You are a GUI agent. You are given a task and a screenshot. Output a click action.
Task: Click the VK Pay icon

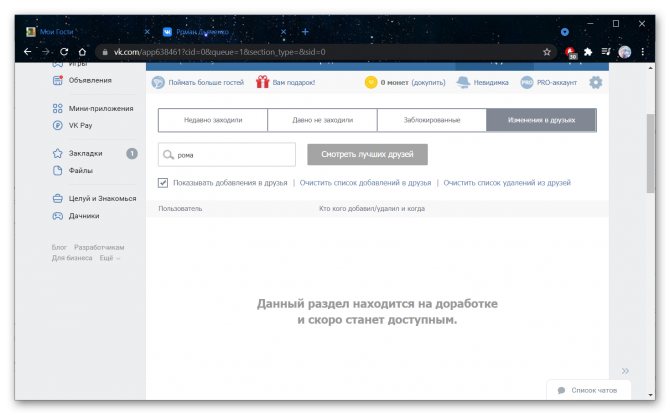[x=58, y=125]
